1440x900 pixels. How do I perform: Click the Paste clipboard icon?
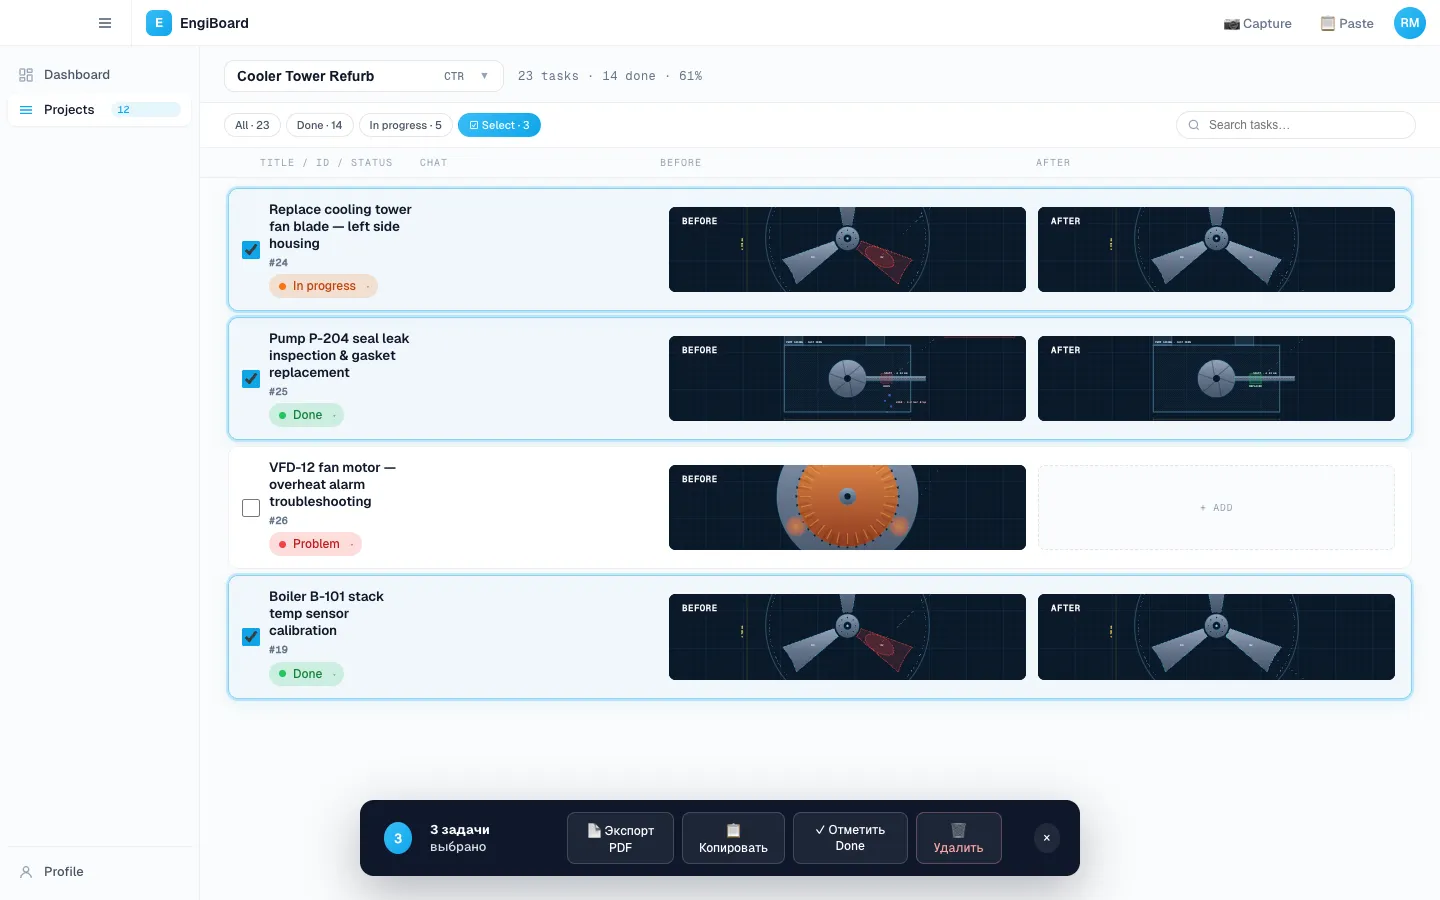pyautogui.click(x=1328, y=24)
